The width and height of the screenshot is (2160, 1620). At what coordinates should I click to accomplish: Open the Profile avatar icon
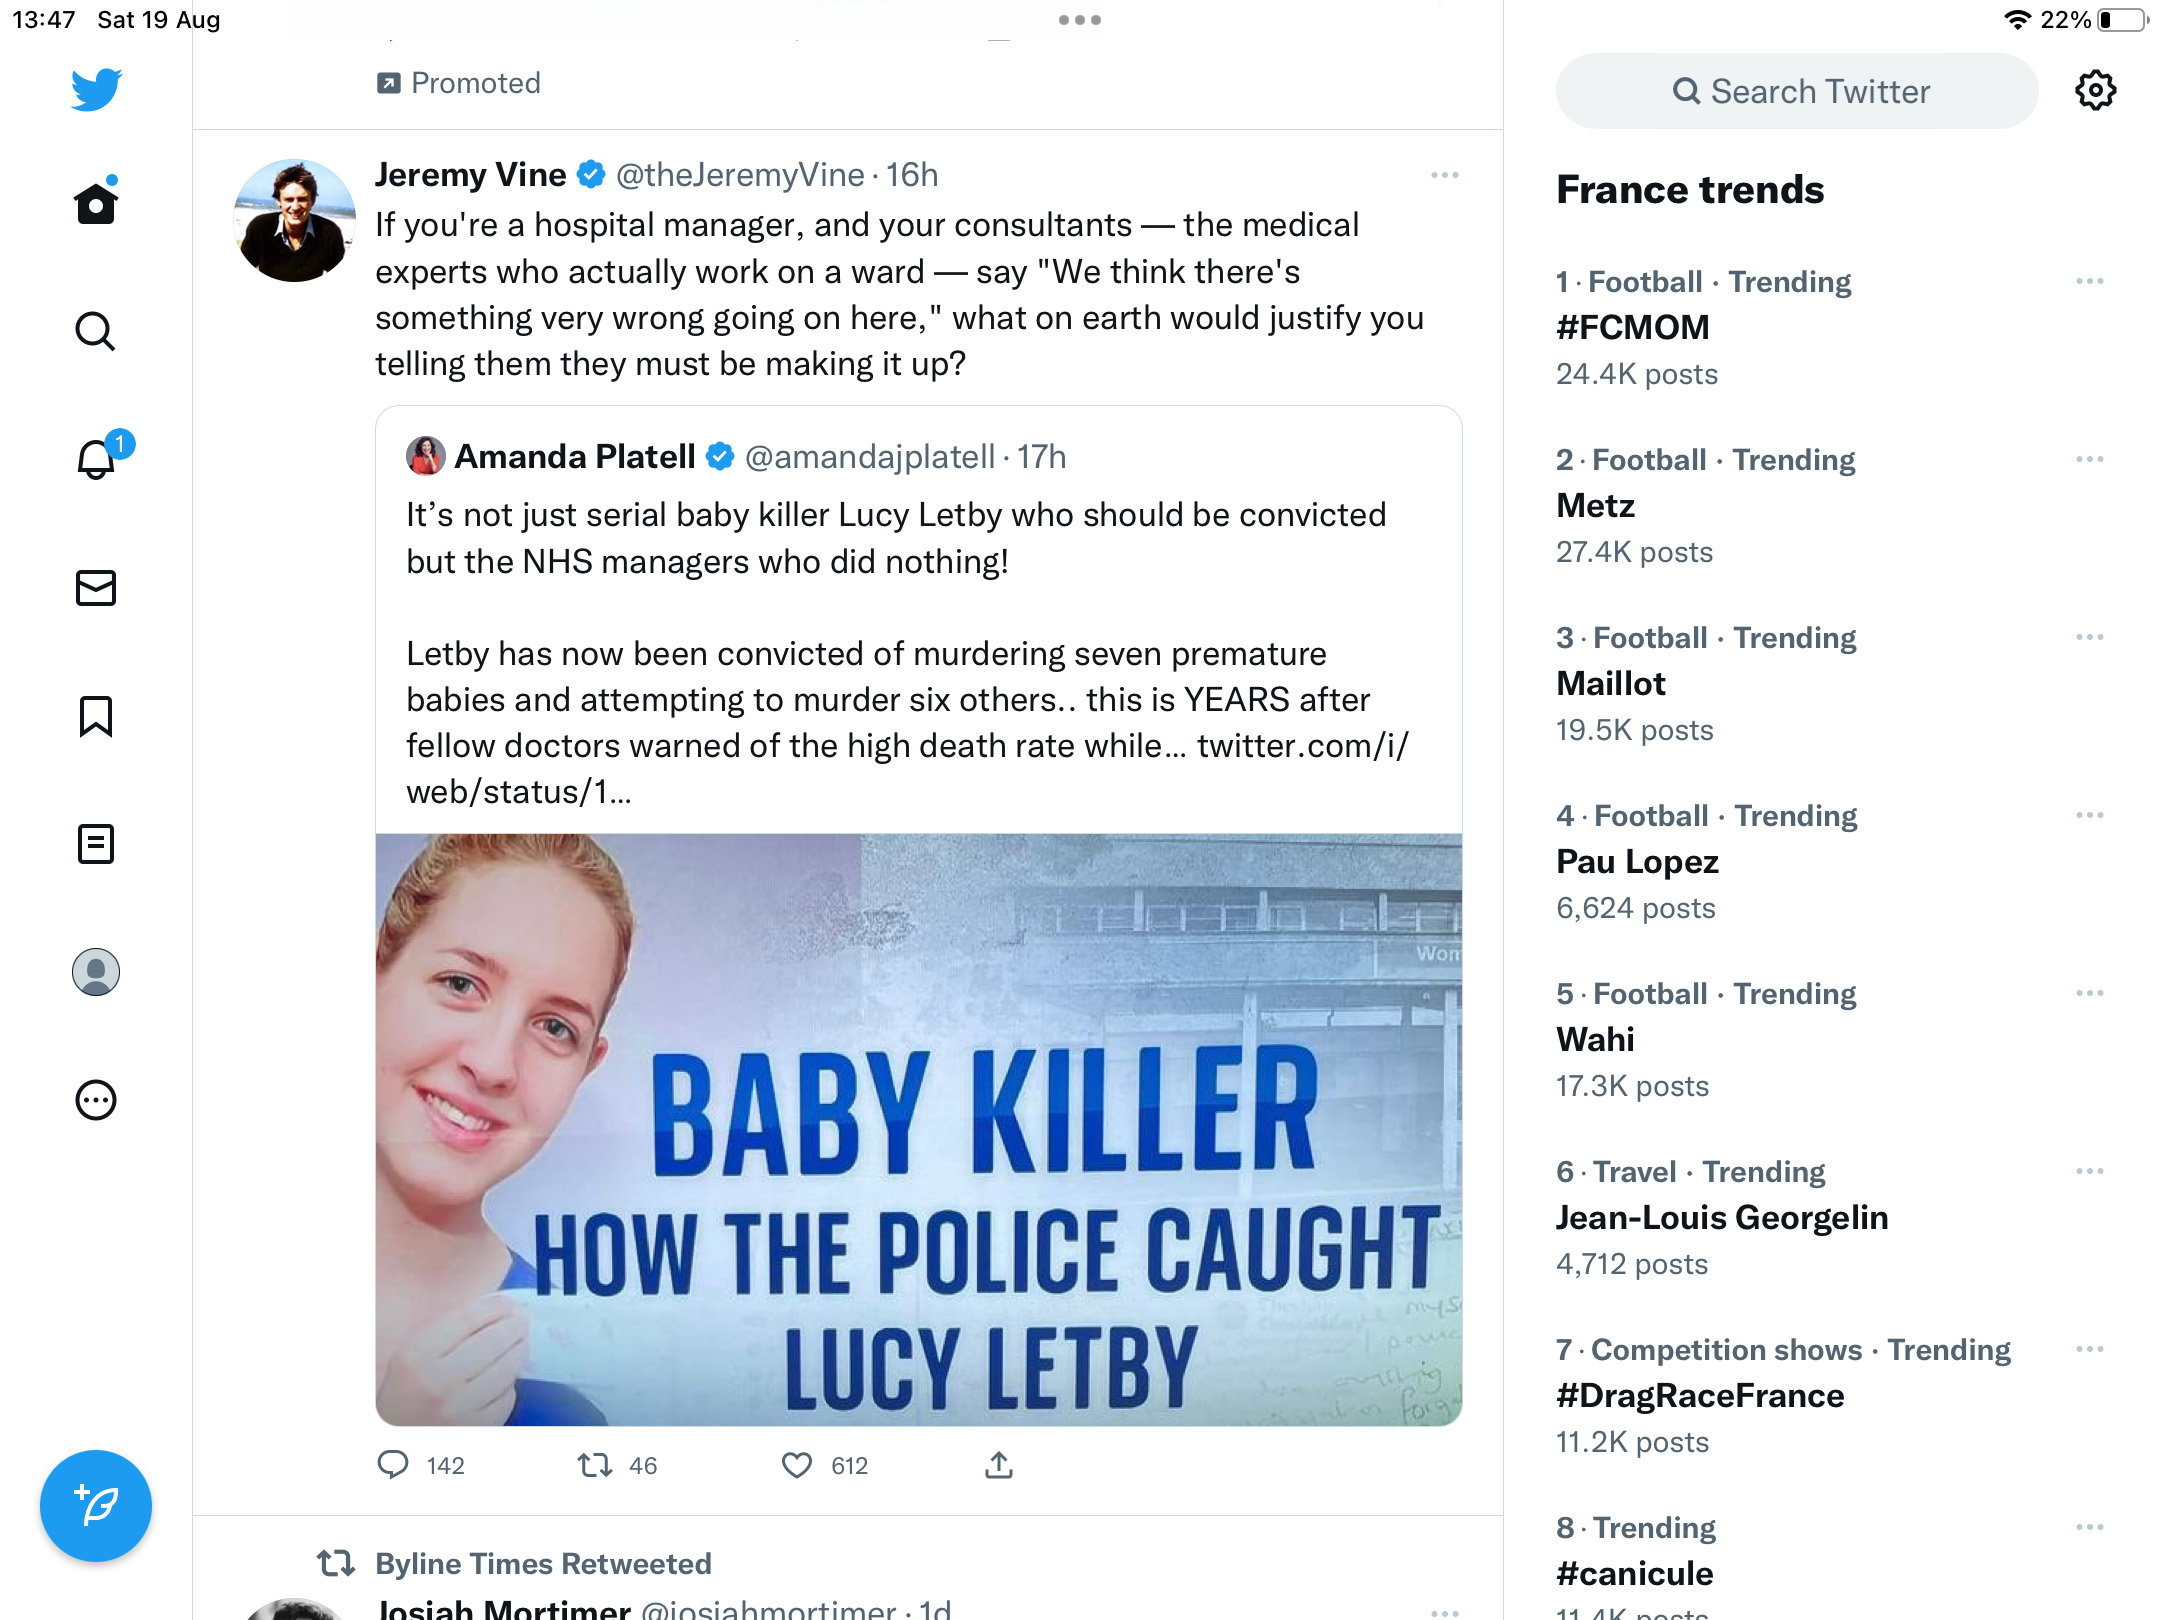(x=96, y=972)
